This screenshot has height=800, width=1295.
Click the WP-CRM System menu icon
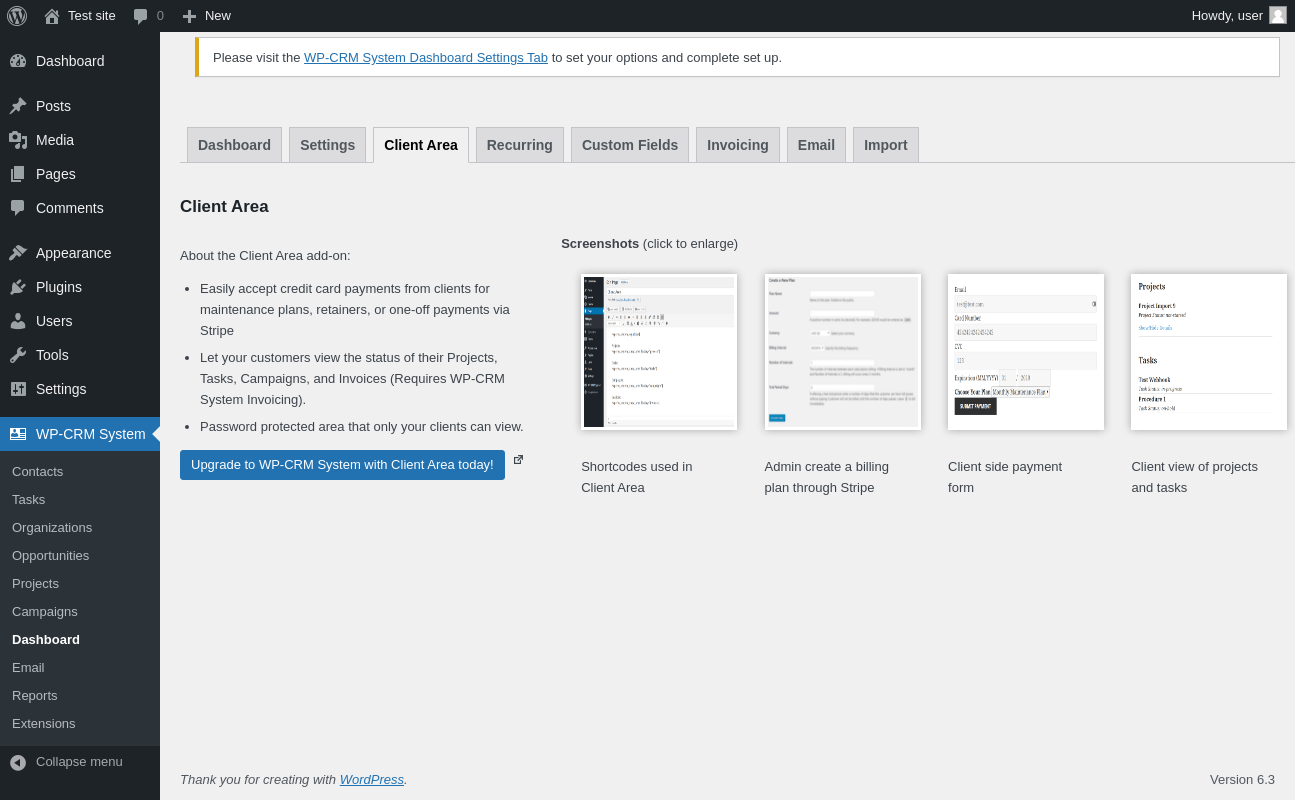pos(18,434)
